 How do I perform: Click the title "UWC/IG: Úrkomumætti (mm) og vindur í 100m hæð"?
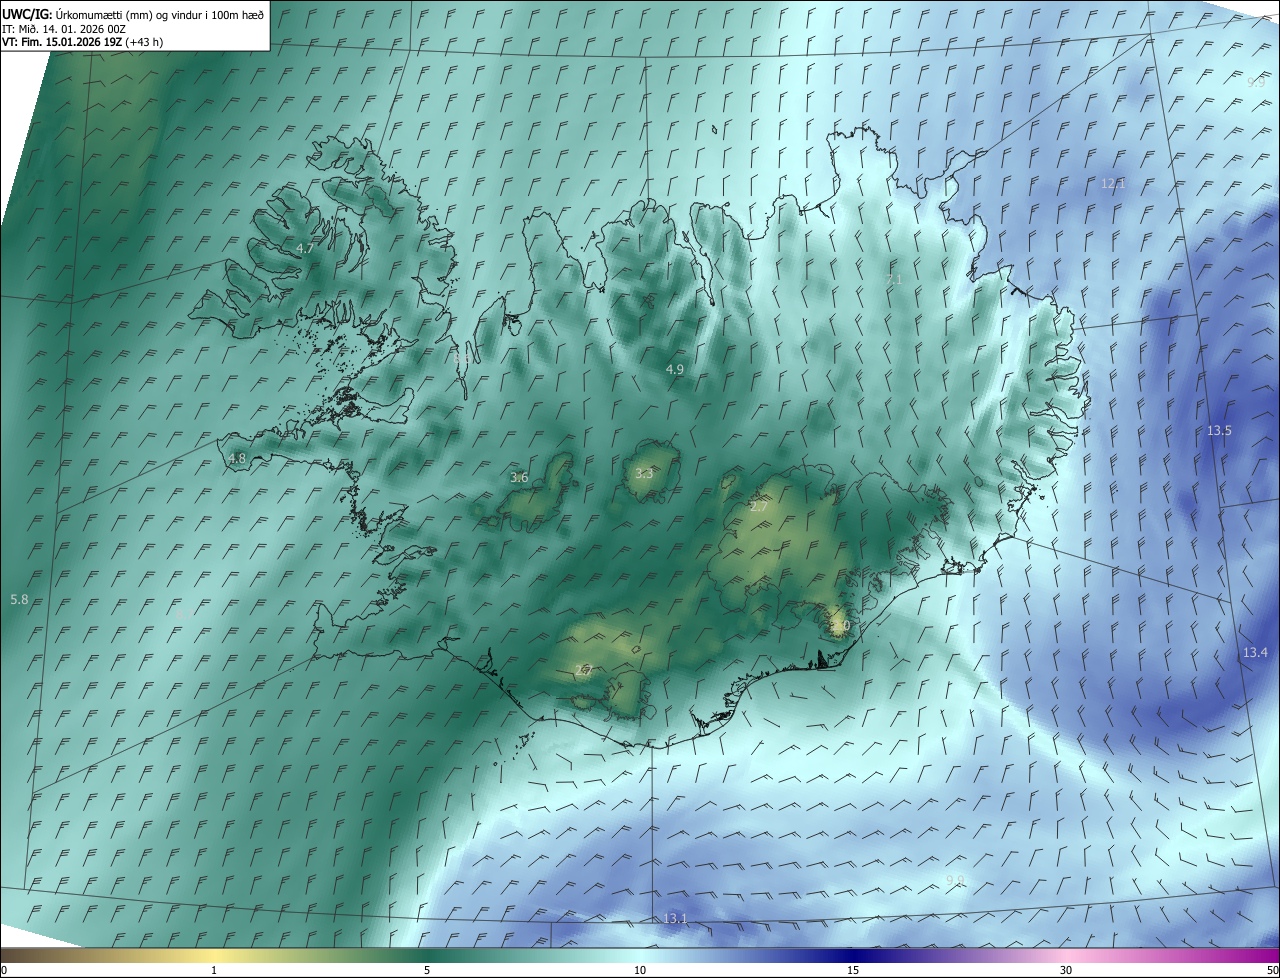pyautogui.click(x=133, y=14)
